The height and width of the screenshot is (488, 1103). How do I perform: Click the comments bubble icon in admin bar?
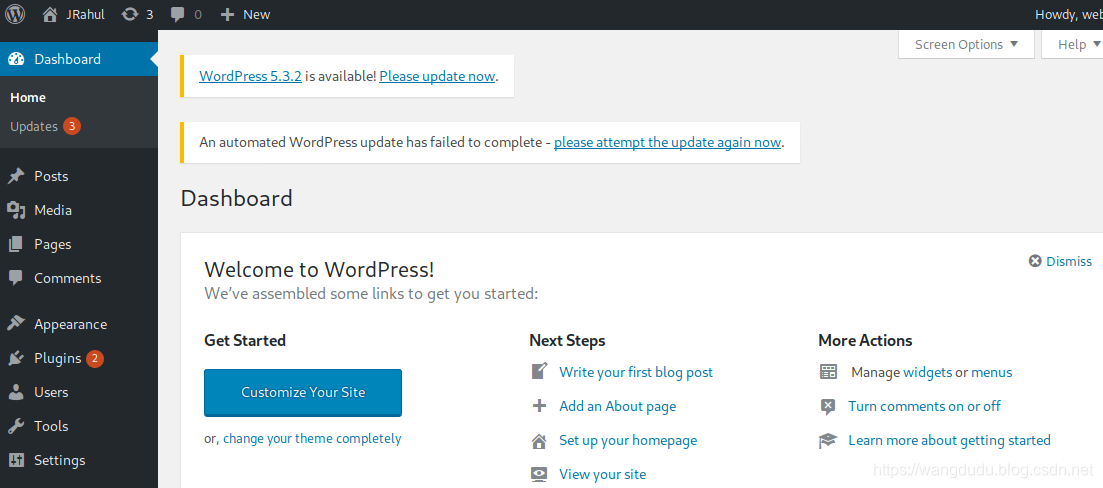179,15
